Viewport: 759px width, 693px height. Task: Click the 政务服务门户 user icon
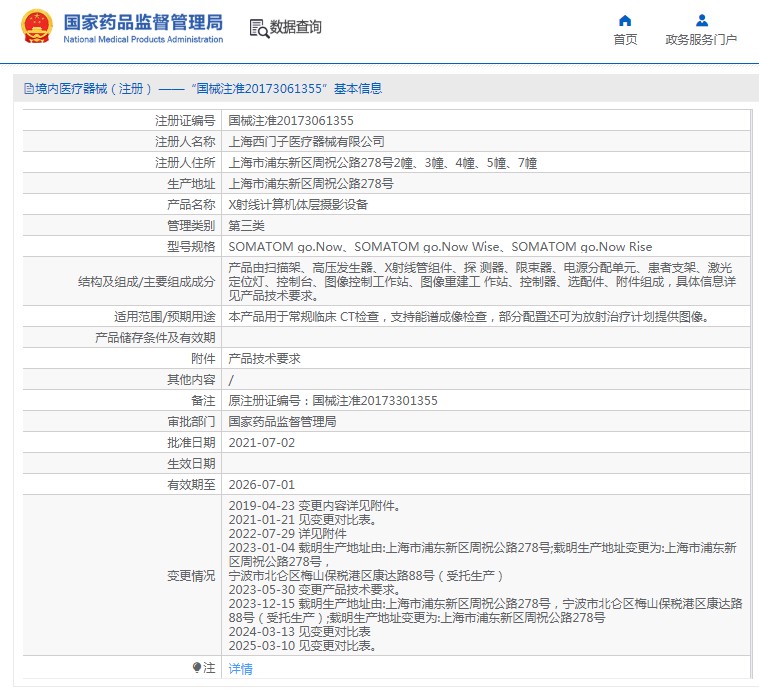tap(701, 20)
